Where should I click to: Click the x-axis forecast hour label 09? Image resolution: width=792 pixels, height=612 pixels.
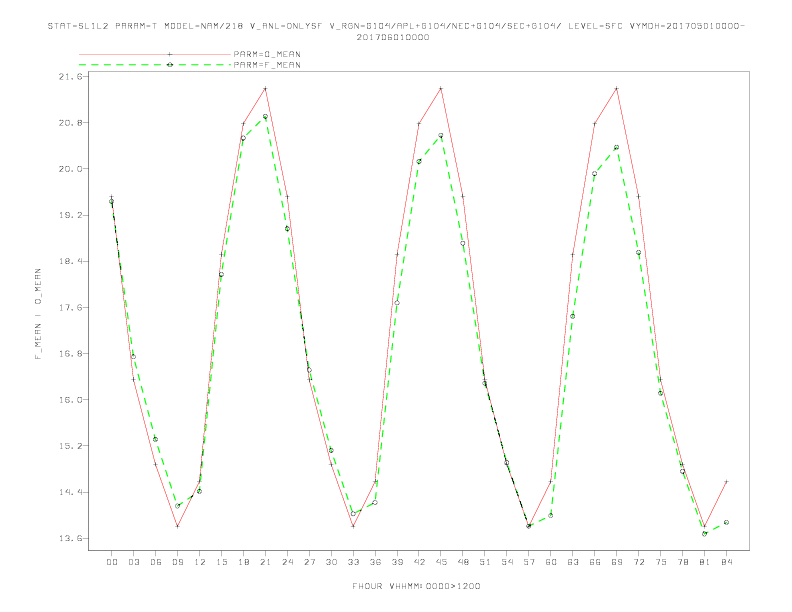pos(177,562)
